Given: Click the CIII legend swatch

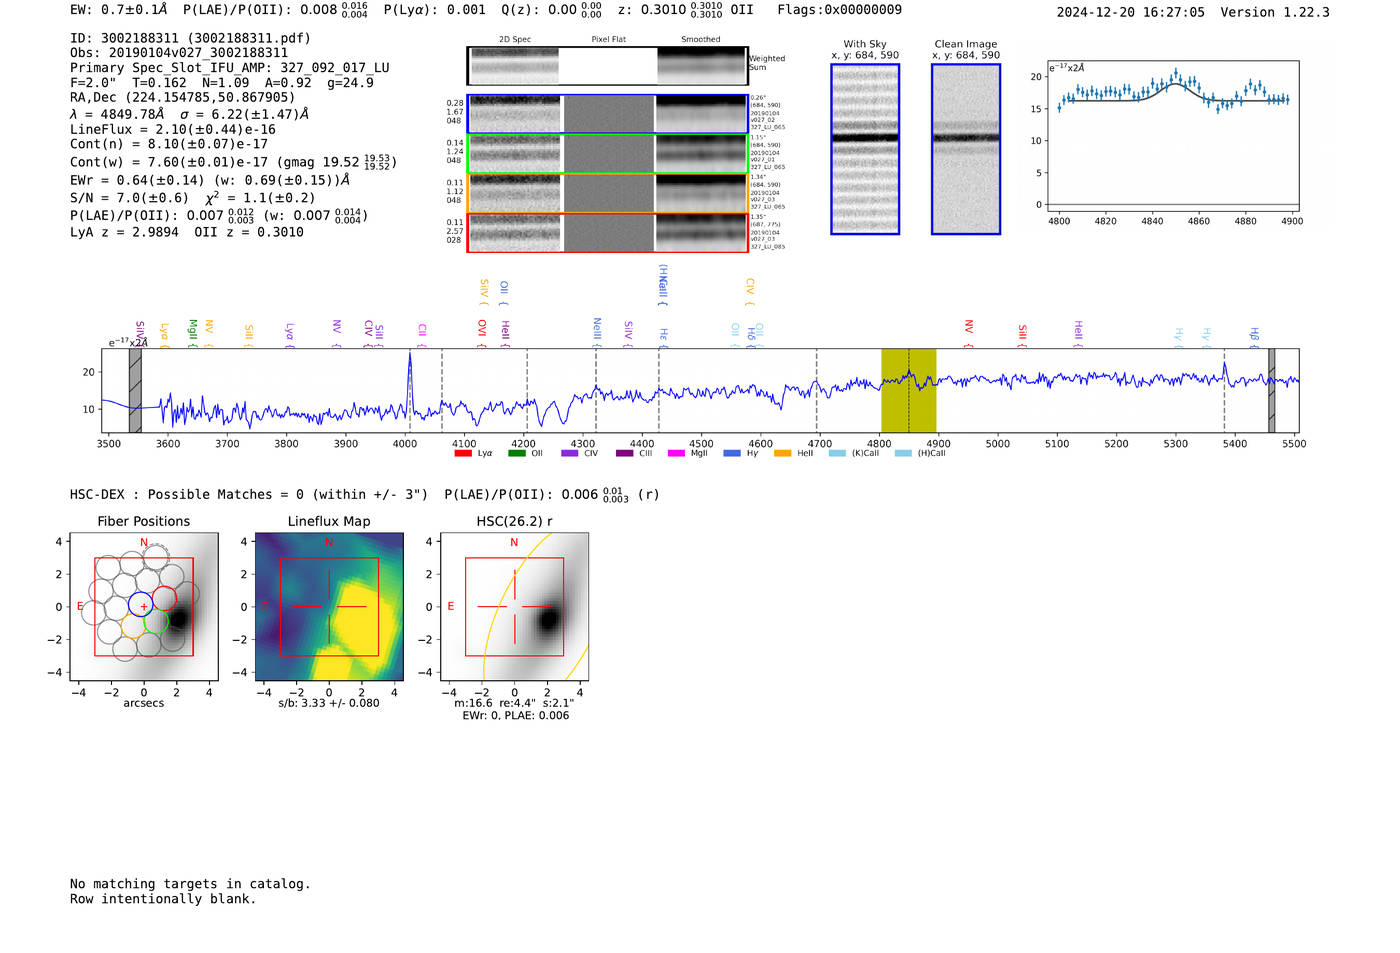Looking at the screenshot, I should 625,453.
